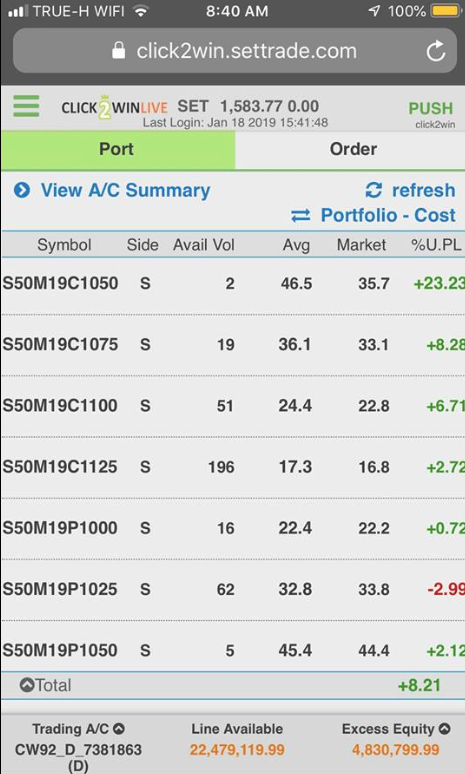Select the S50M19C1125 position row

coord(232,467)
